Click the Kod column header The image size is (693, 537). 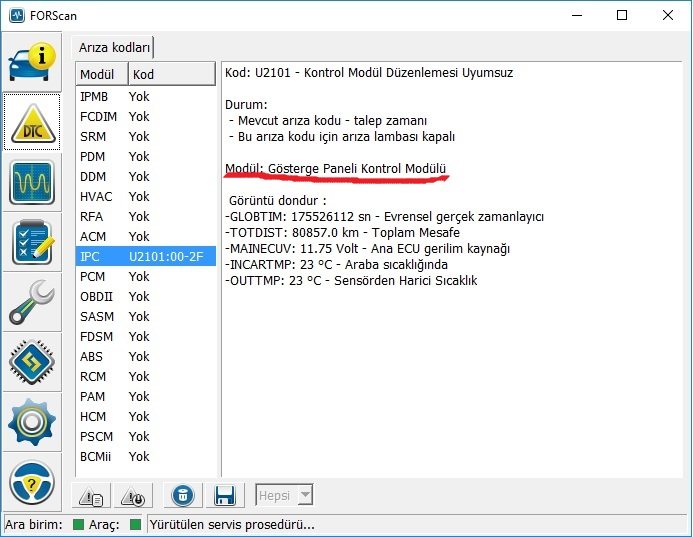171,74
